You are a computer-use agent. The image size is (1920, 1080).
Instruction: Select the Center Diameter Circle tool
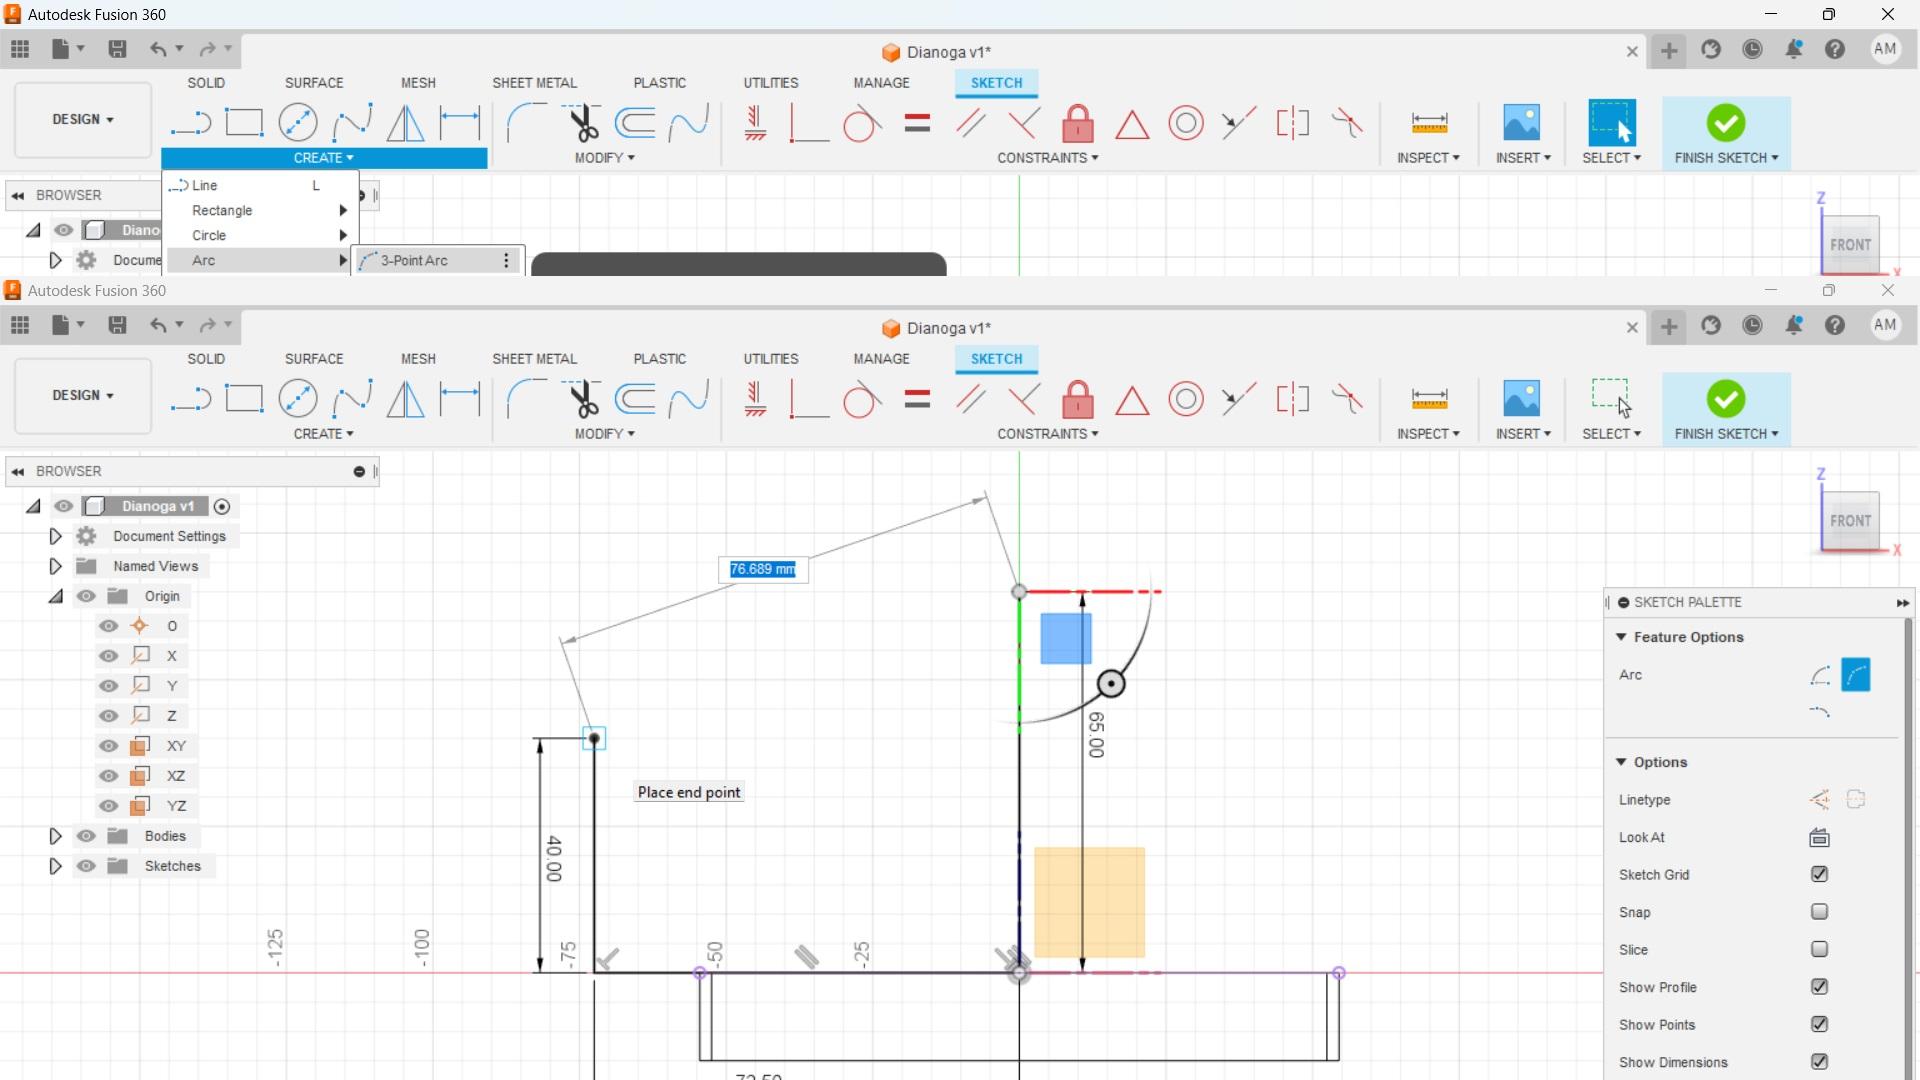298,399
